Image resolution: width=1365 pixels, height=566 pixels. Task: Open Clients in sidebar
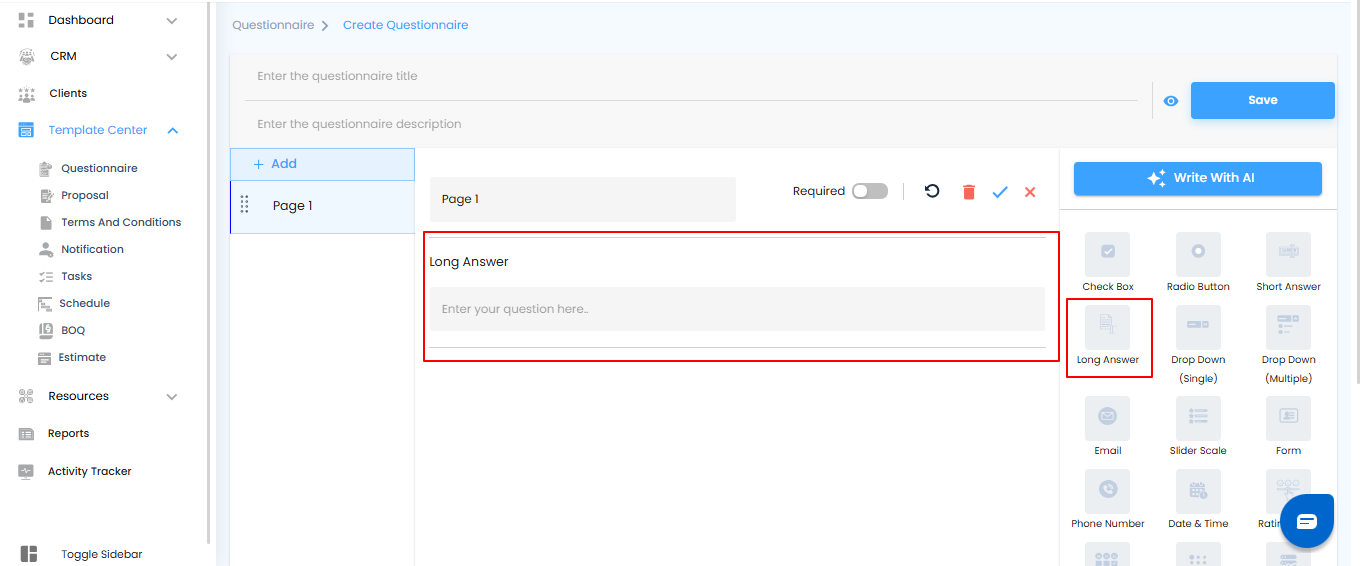click(68, 94)
